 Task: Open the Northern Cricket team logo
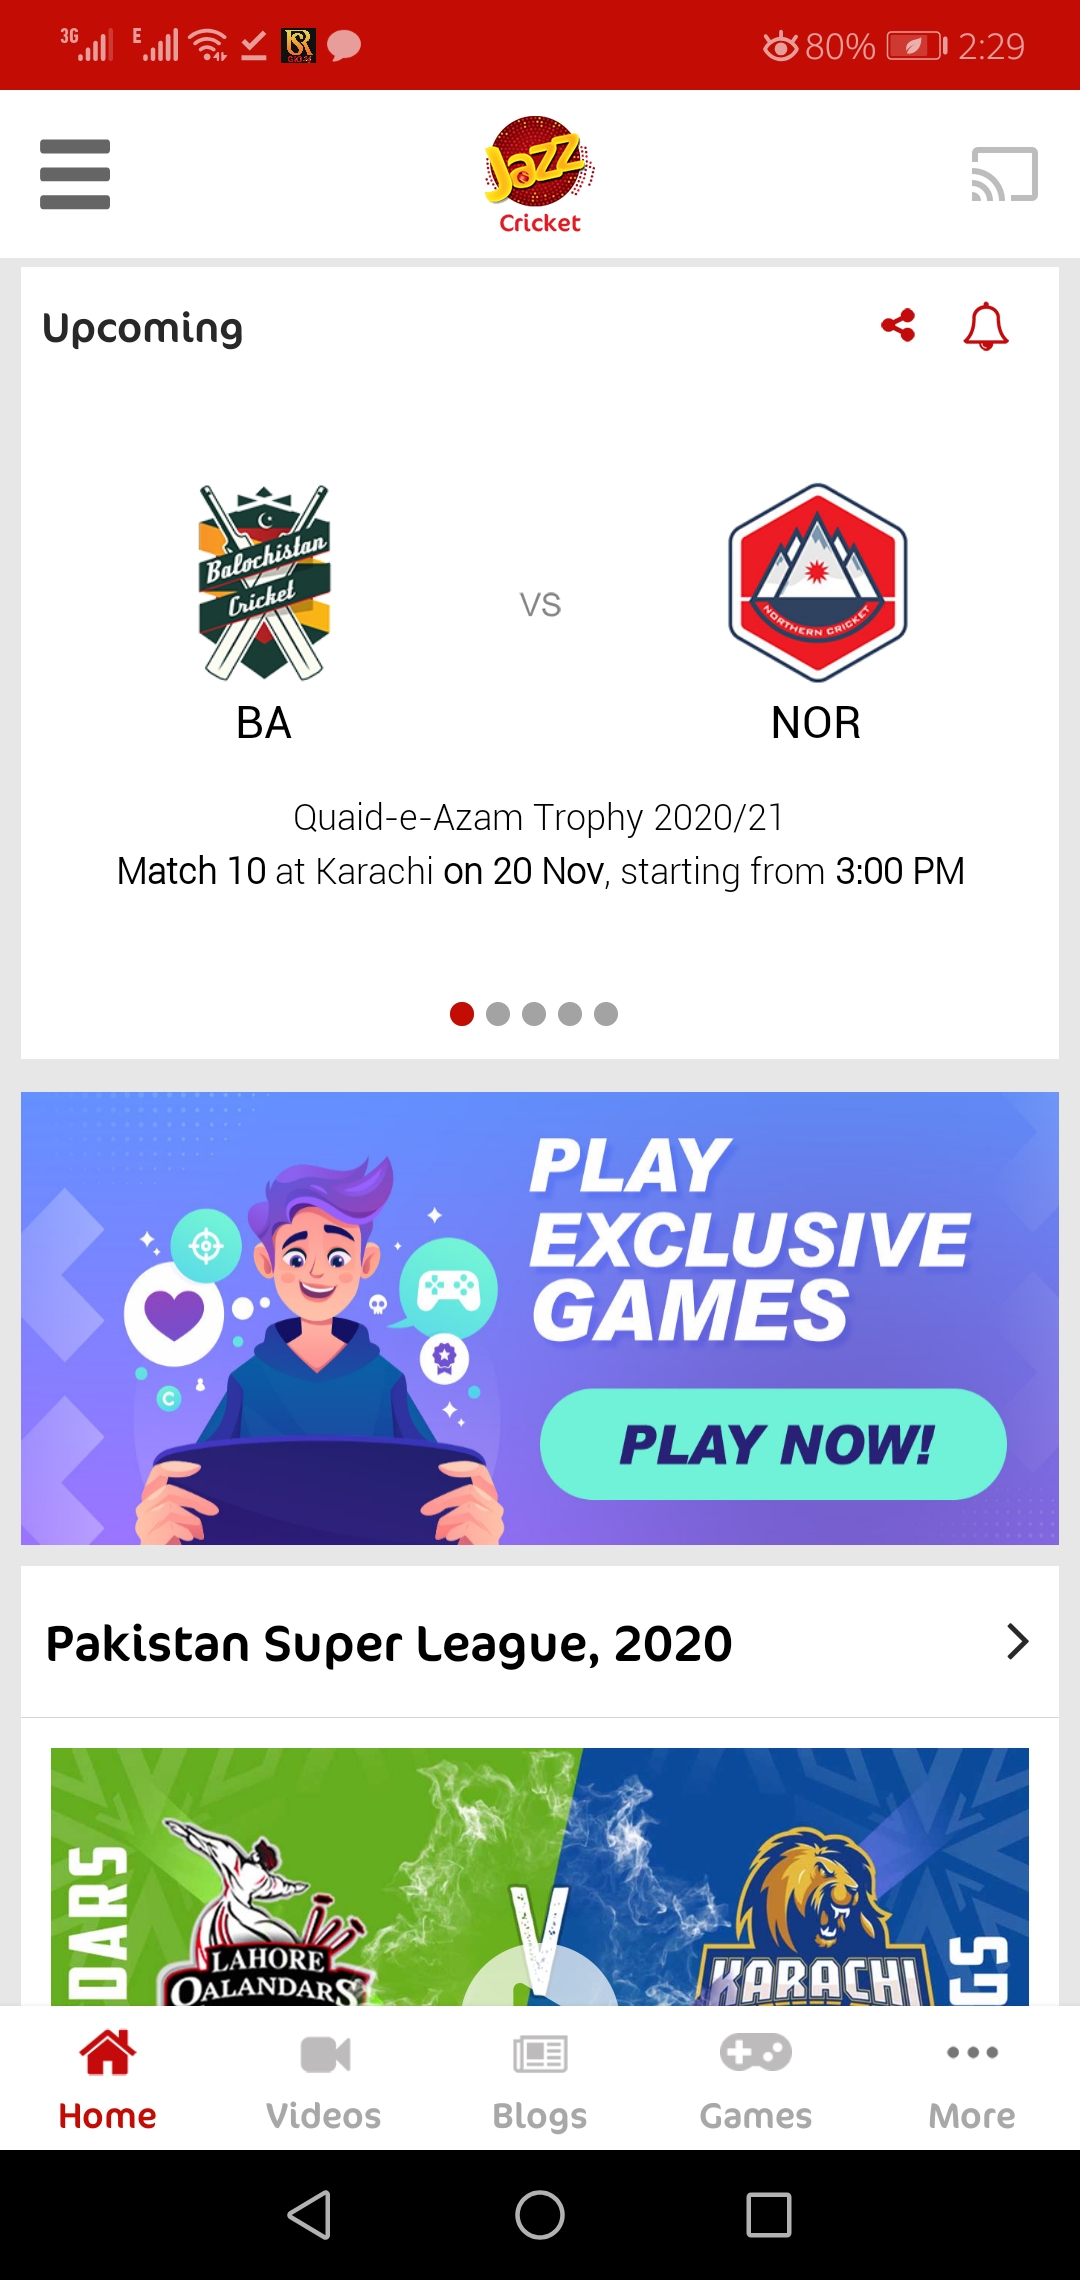[817, 583]
